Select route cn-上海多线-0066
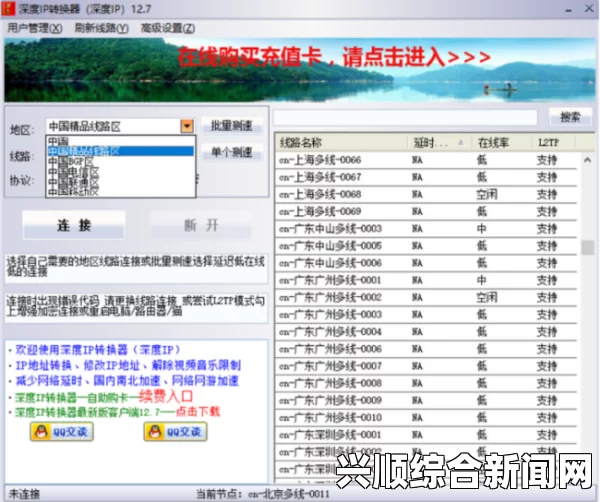600x502 pixels. pos(426,160)
